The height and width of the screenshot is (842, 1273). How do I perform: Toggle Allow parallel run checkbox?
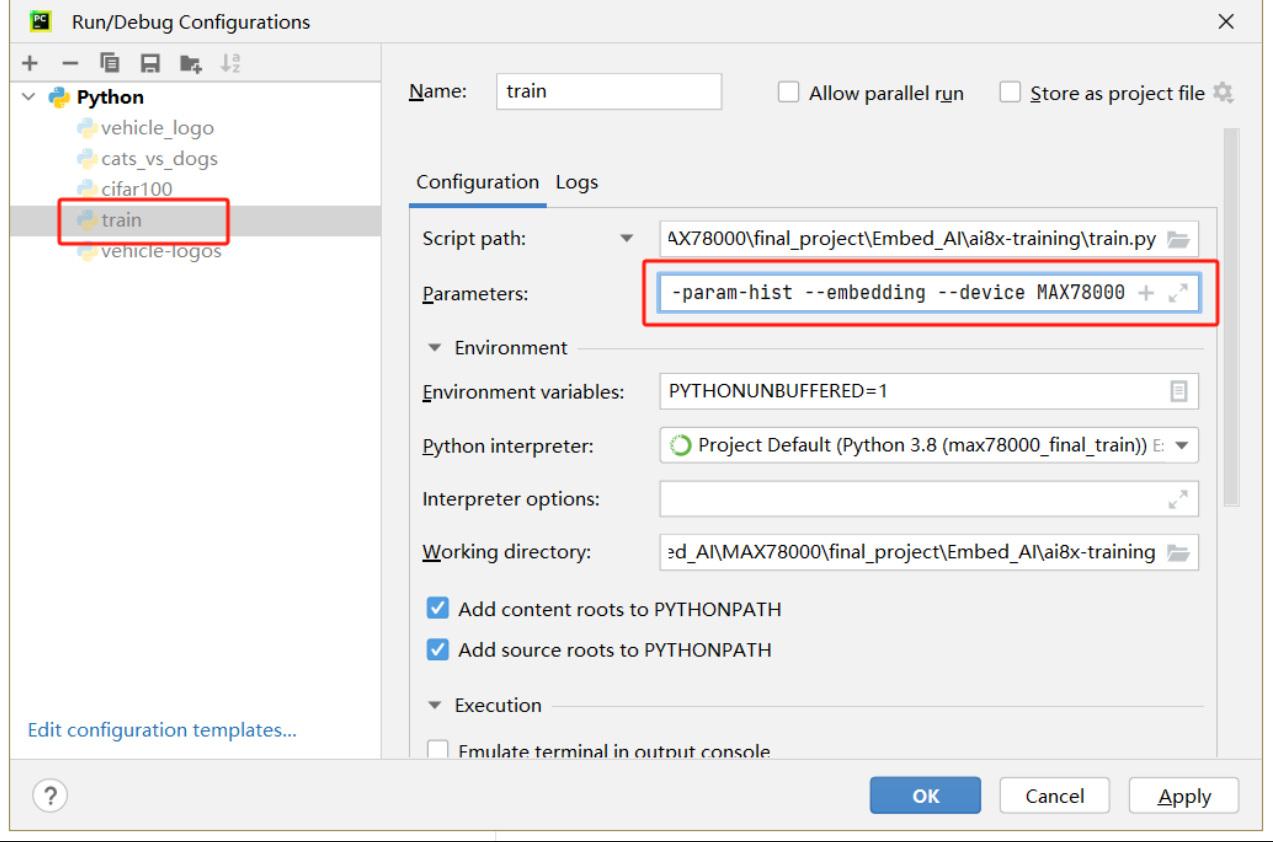789,93
